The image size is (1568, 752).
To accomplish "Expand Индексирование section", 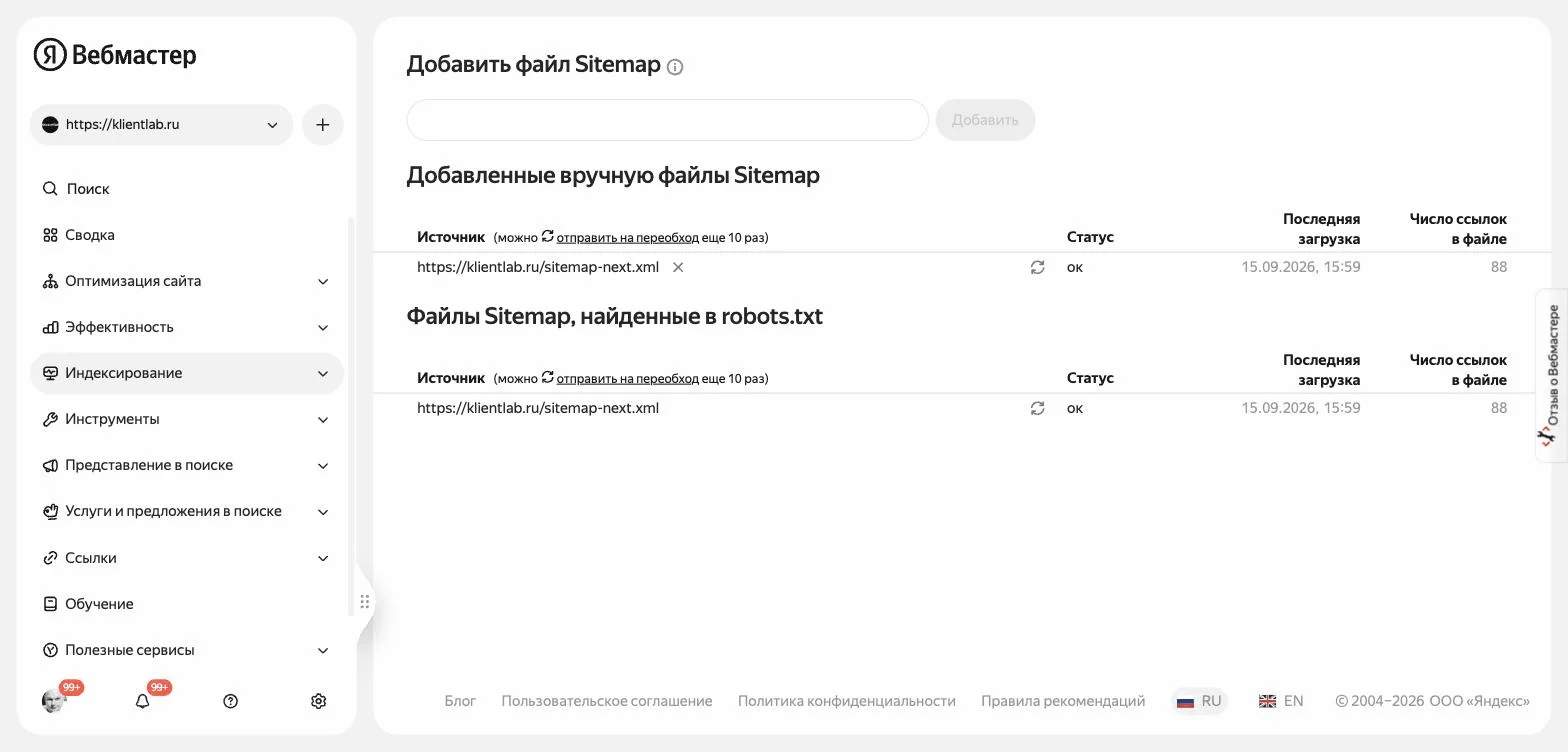I will click(187, 373).
